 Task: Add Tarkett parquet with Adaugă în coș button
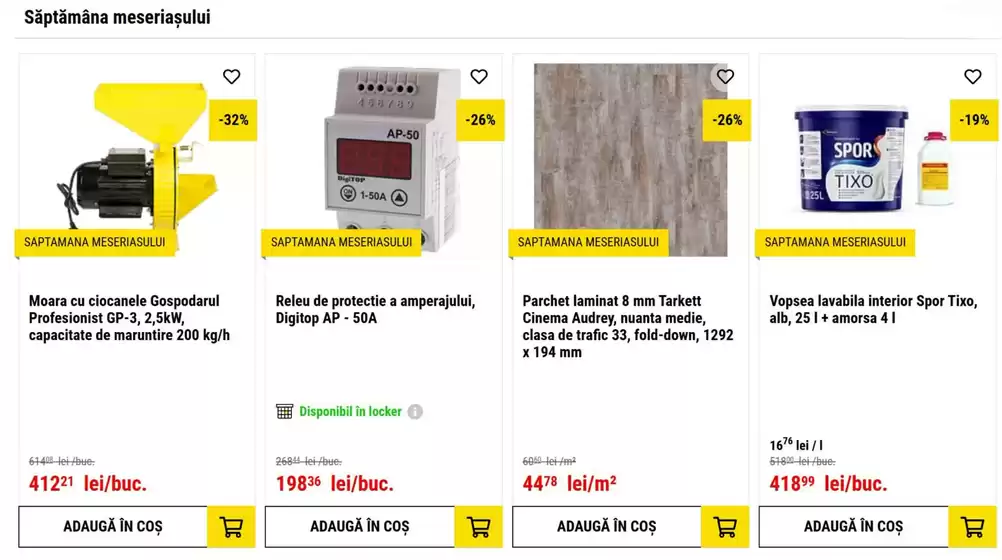coord(606,527)
